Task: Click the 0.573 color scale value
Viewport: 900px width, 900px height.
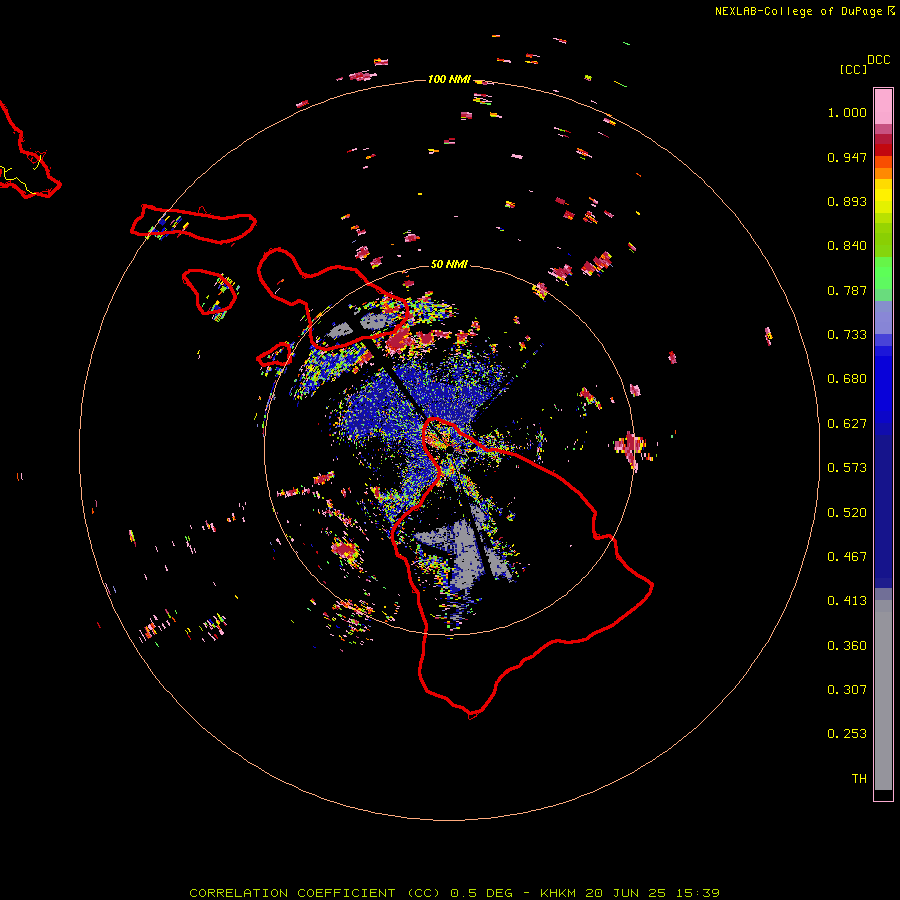Action: (847, 468)
